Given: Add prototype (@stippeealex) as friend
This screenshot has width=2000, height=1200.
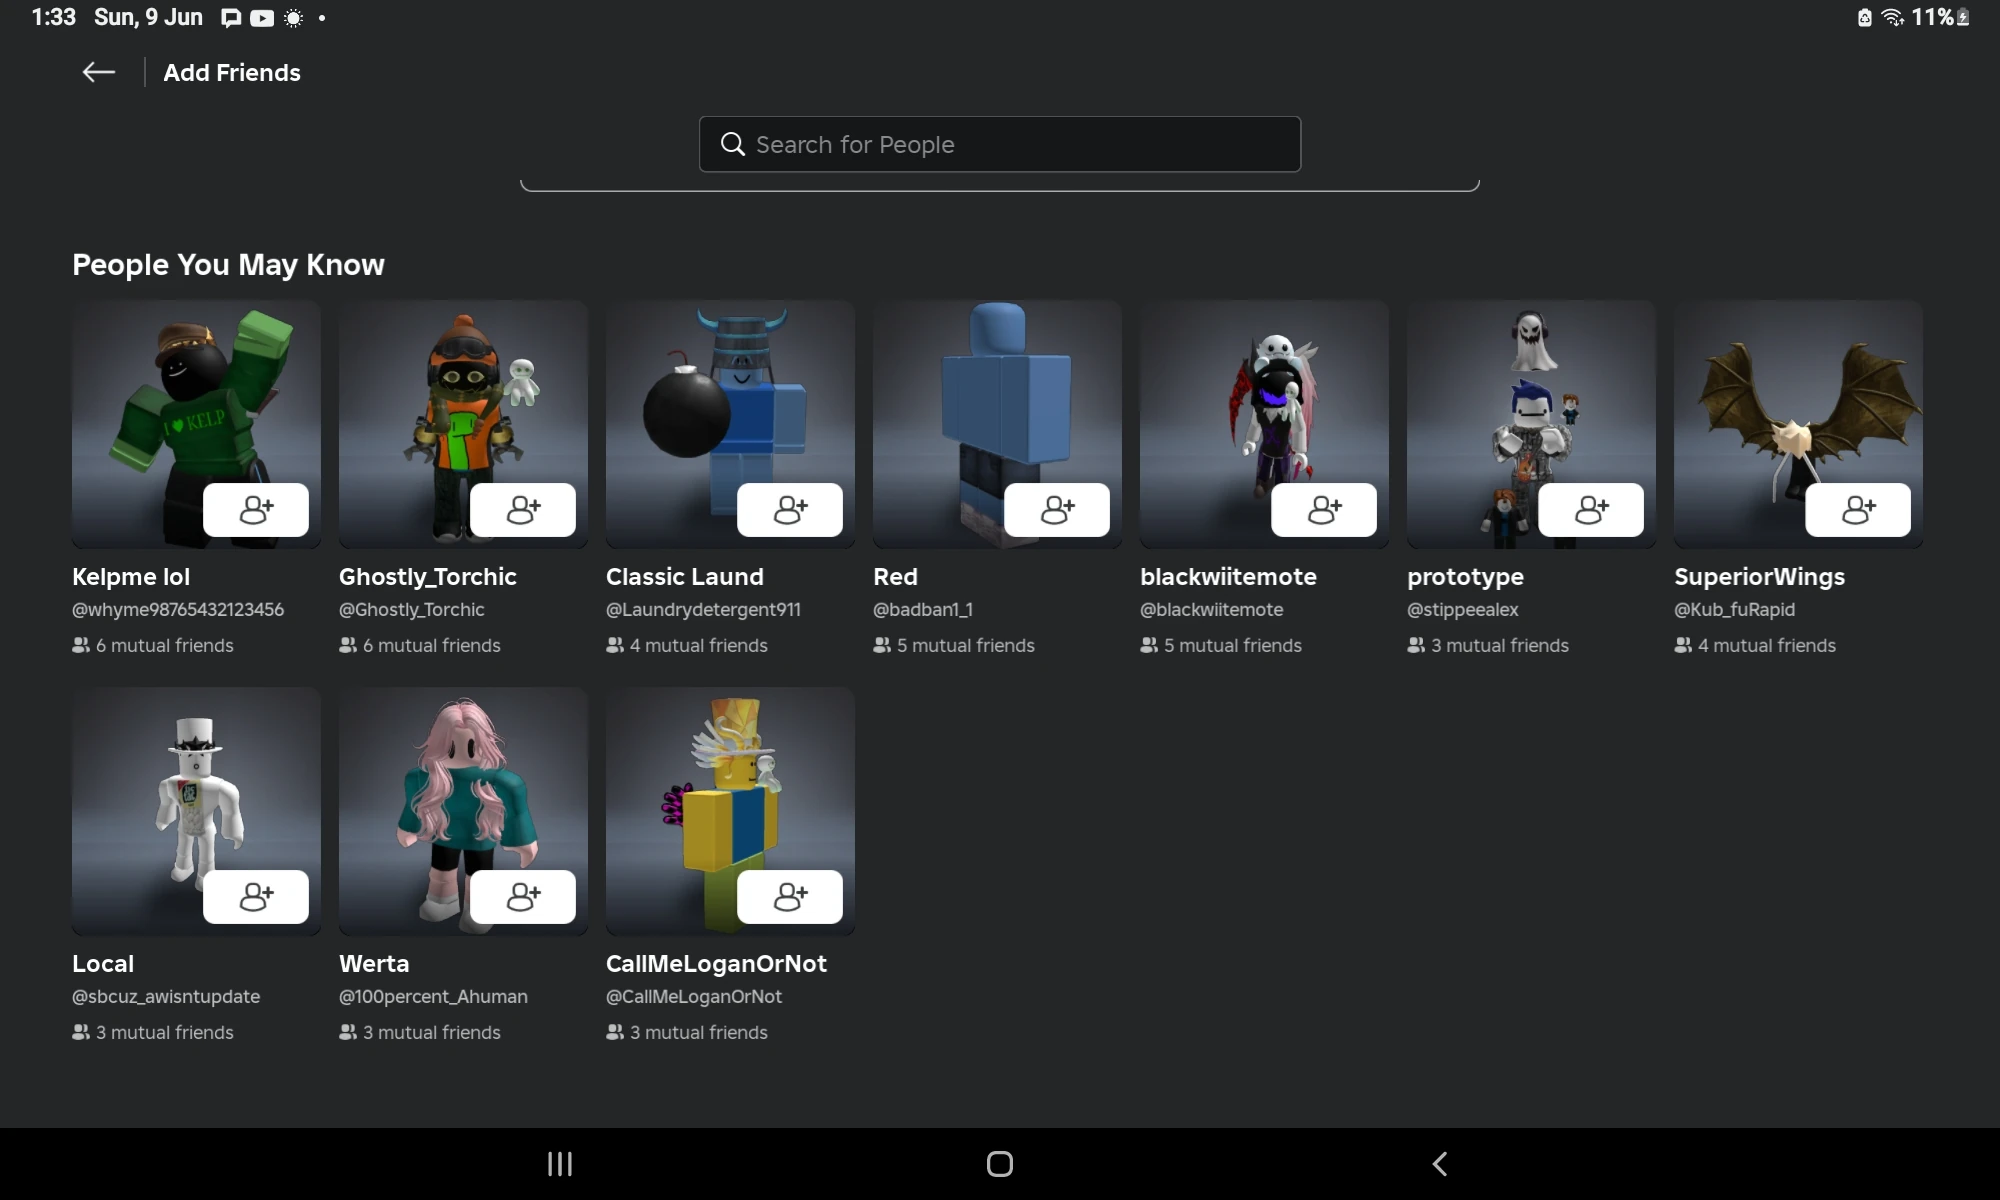Looking at the screenshot, I should (1591, 510).
